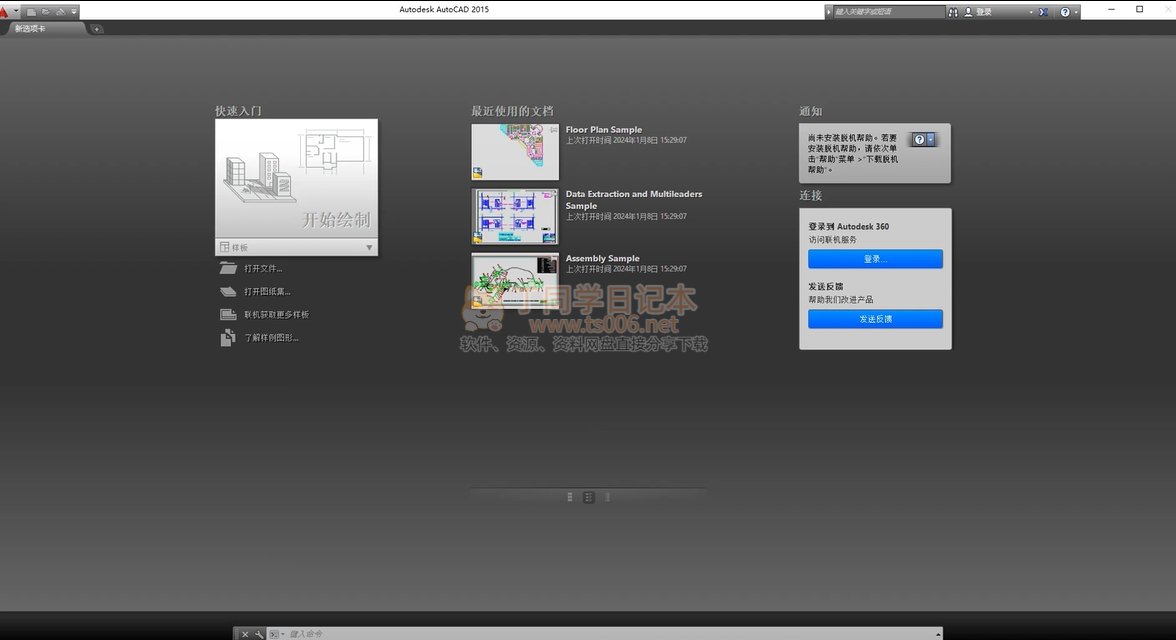The image size is (1176, 640).
Task: Switch recent documents to the right view mode
Action: coord(607,497)
